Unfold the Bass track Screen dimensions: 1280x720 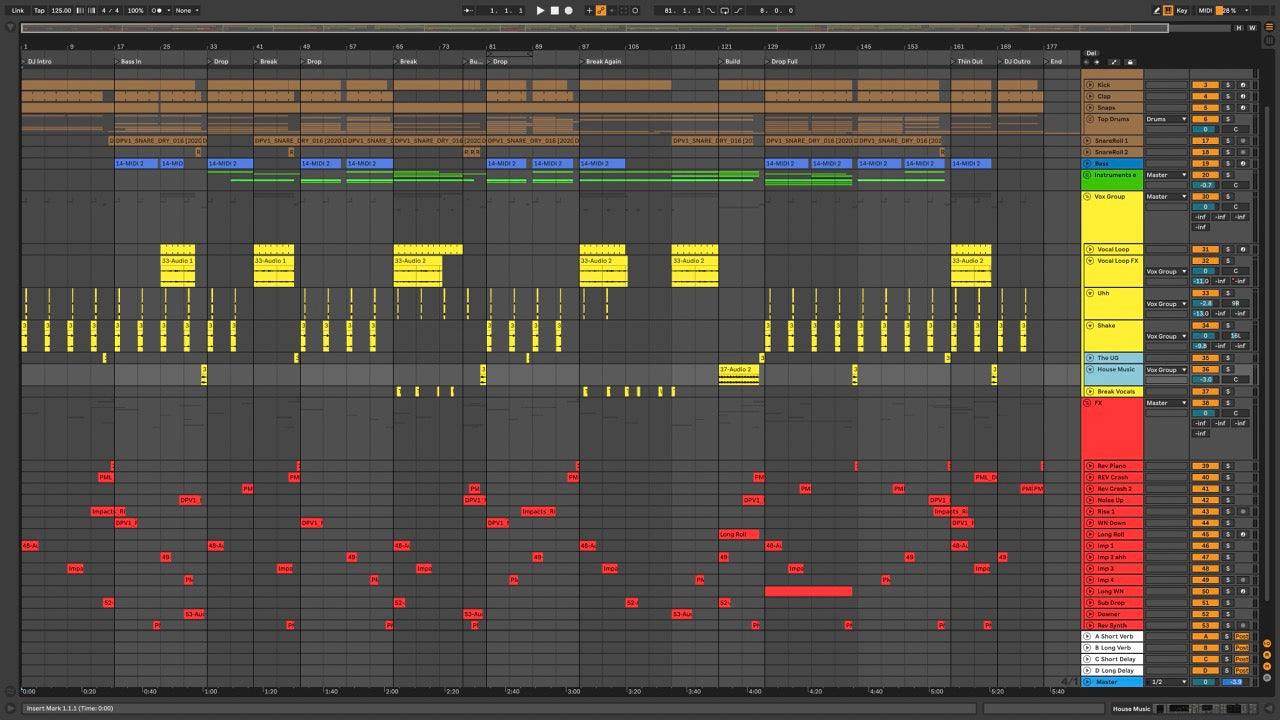1089,163
